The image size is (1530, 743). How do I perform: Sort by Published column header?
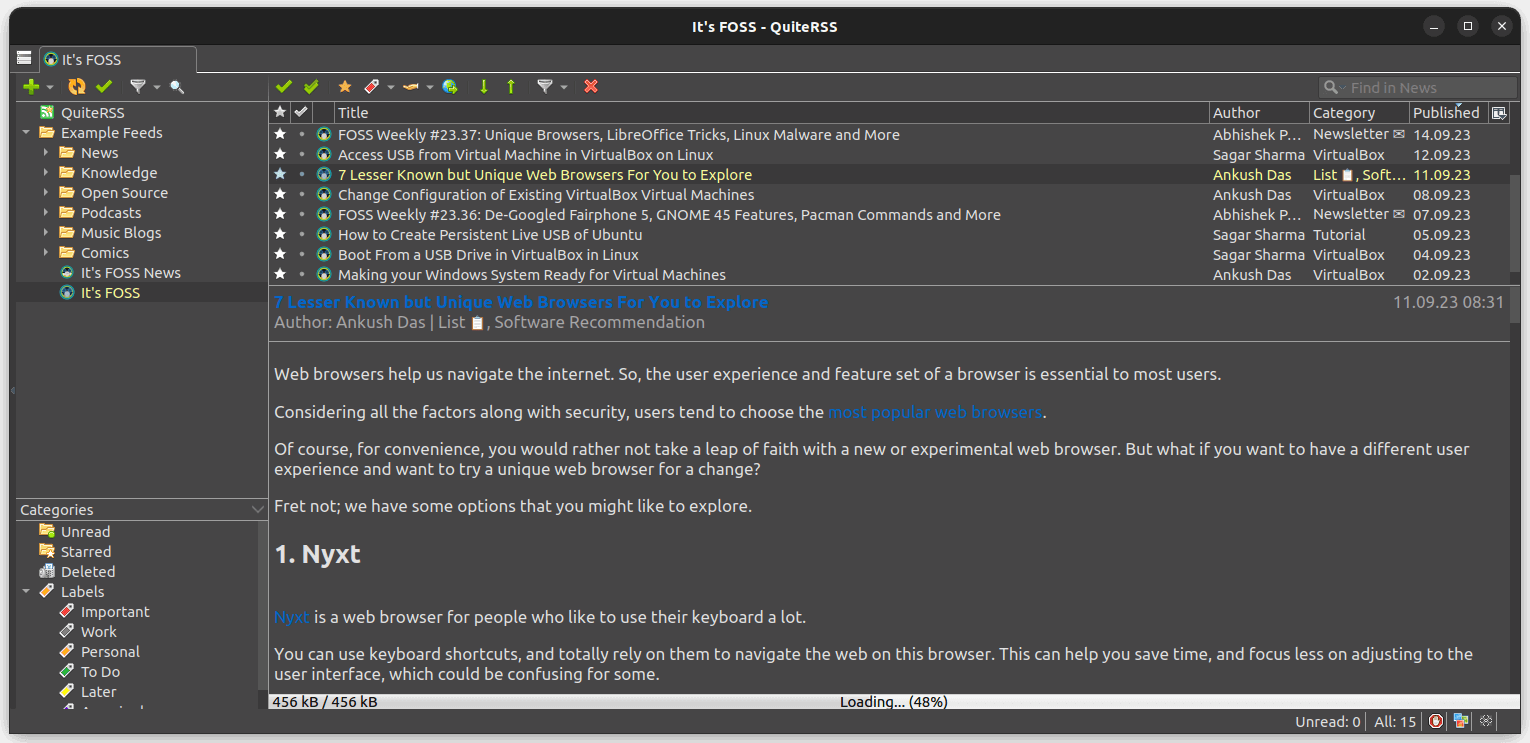coord(1449,113)
